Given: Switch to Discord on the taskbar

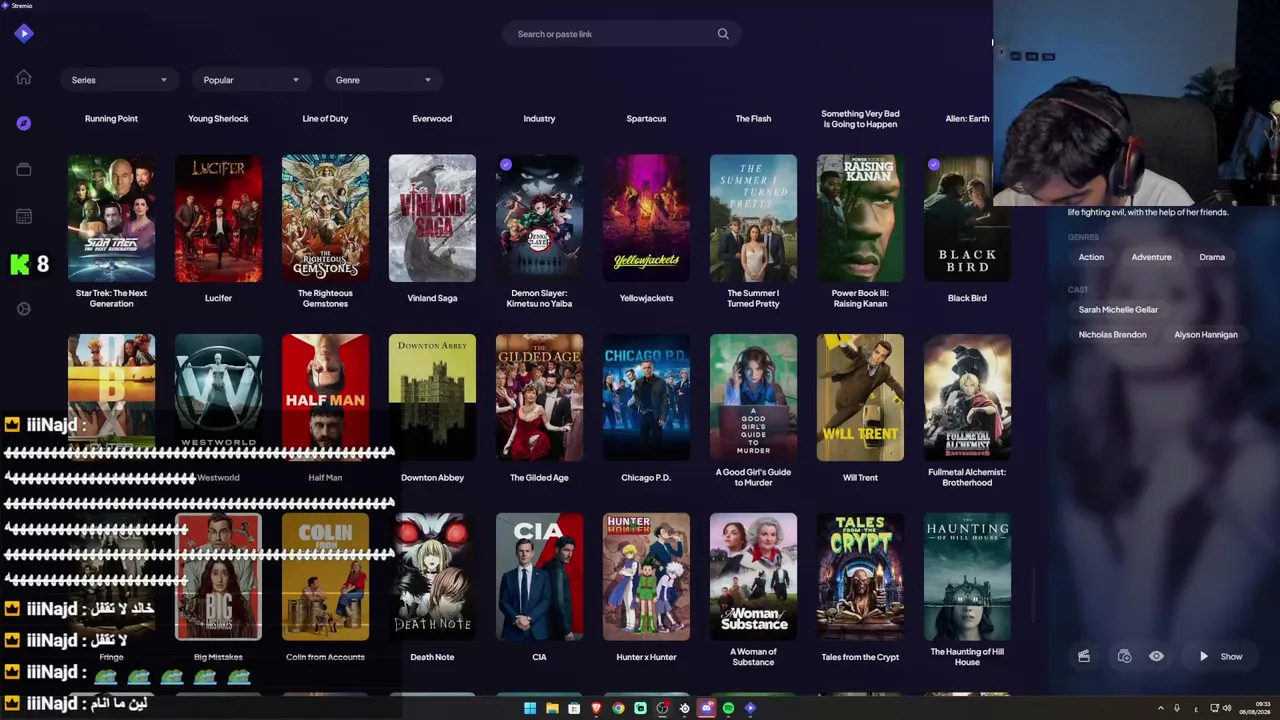Looking at the screenshot, I should pyautogui.click(x=706, y=708).
